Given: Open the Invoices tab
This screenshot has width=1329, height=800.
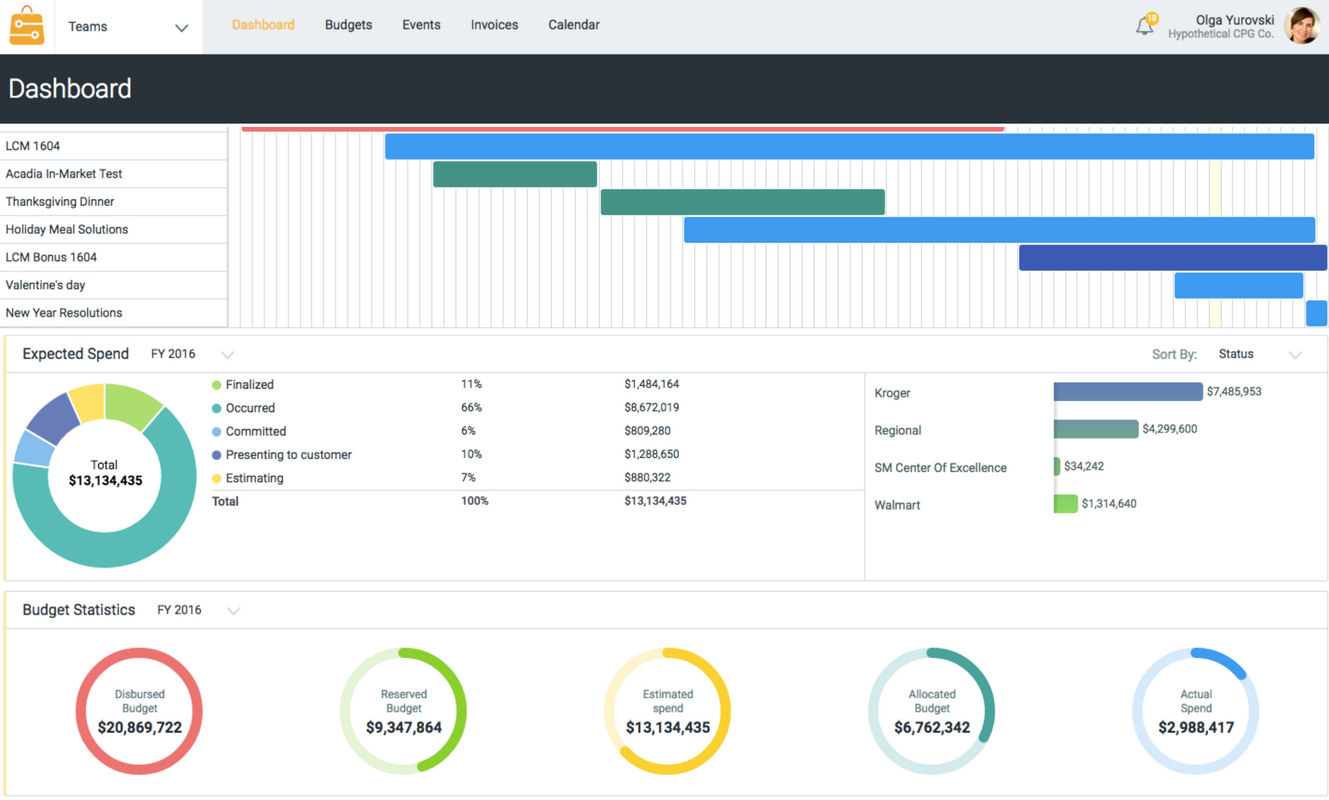Looking at the screenshot, I should [494, 25].
